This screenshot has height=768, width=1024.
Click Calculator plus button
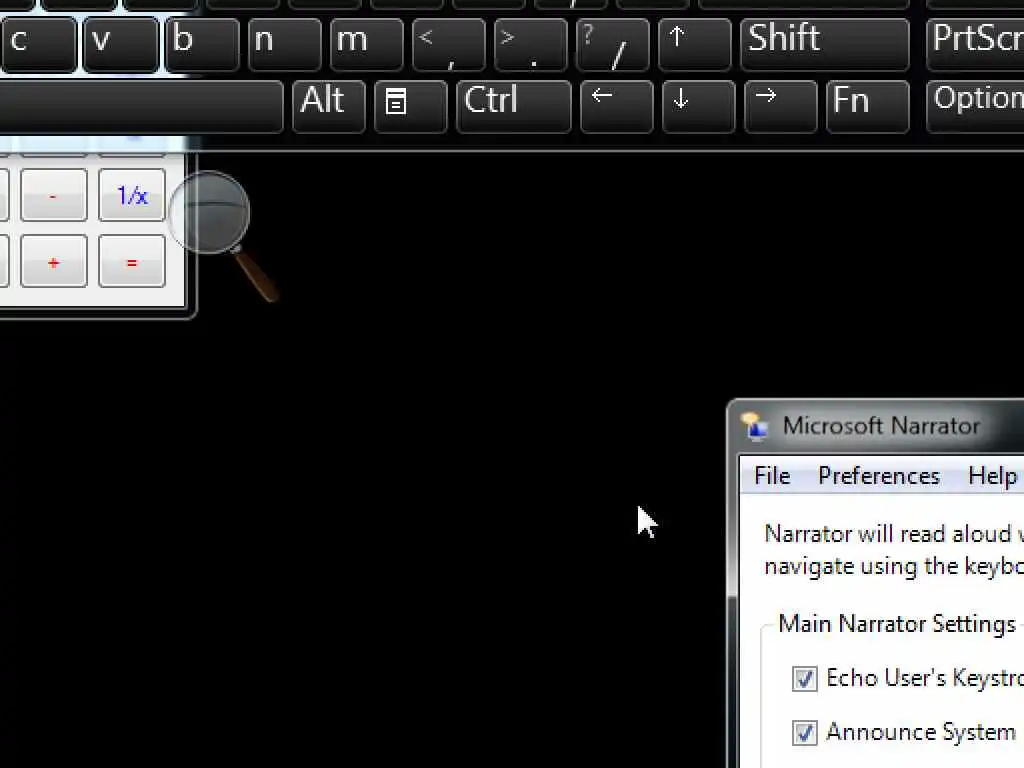54,261
